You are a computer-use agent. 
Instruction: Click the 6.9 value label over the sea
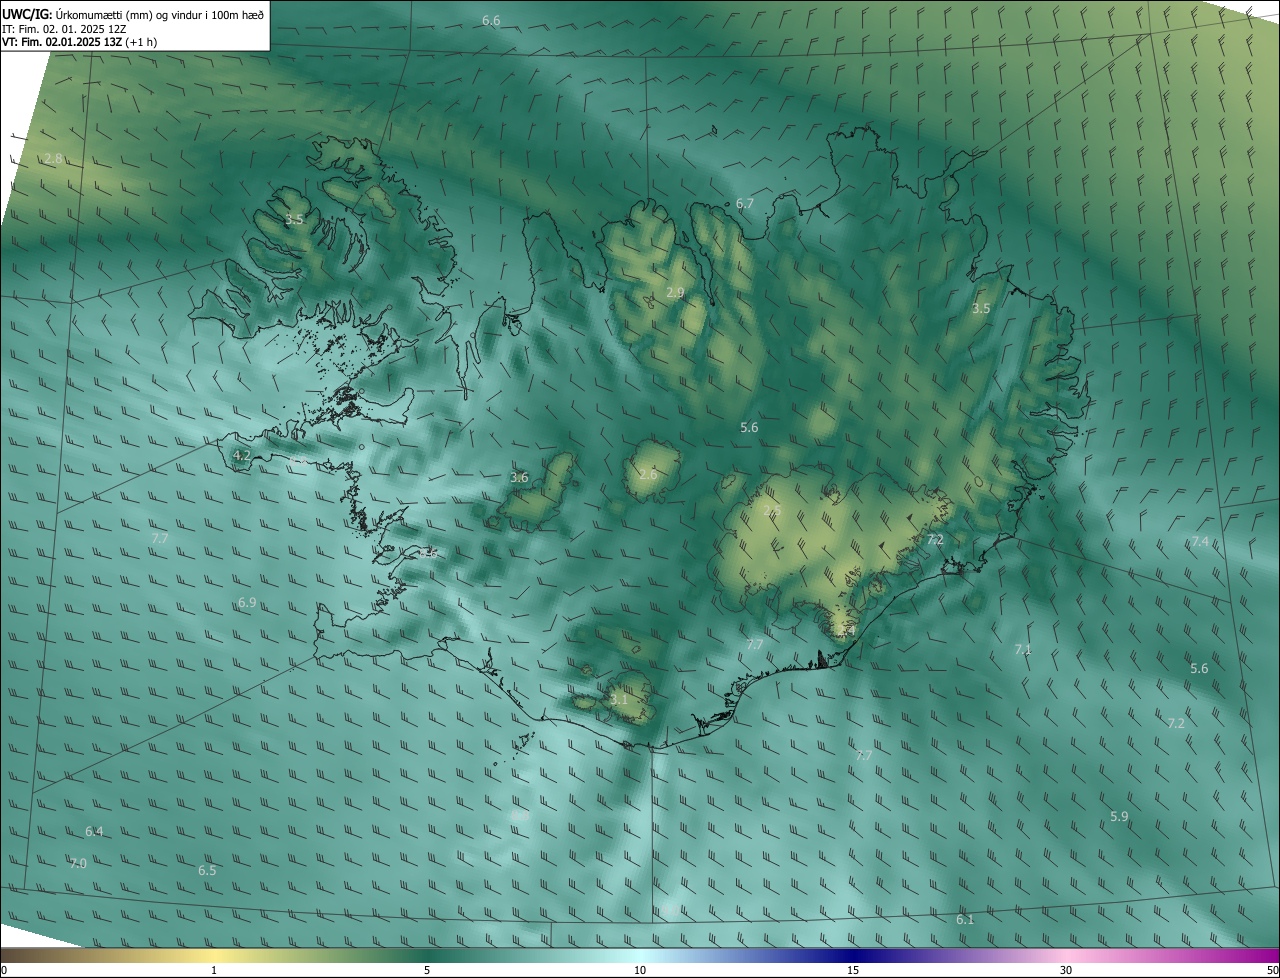point(247,602)
